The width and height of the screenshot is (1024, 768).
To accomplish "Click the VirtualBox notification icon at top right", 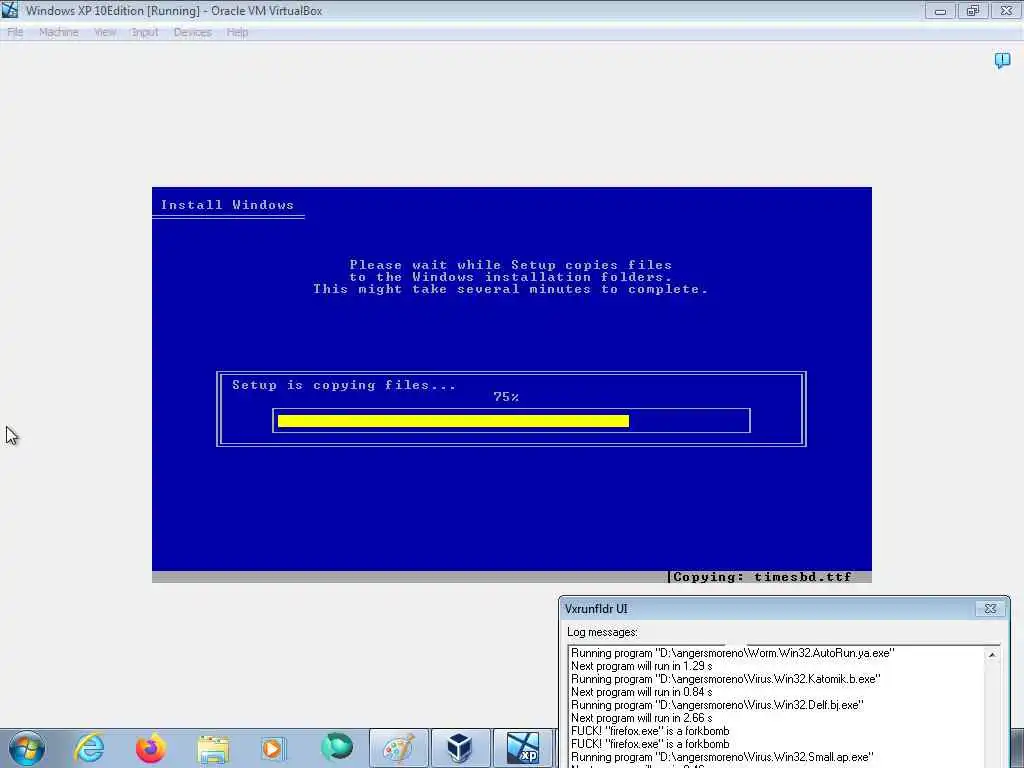I will coord(1002,61).
